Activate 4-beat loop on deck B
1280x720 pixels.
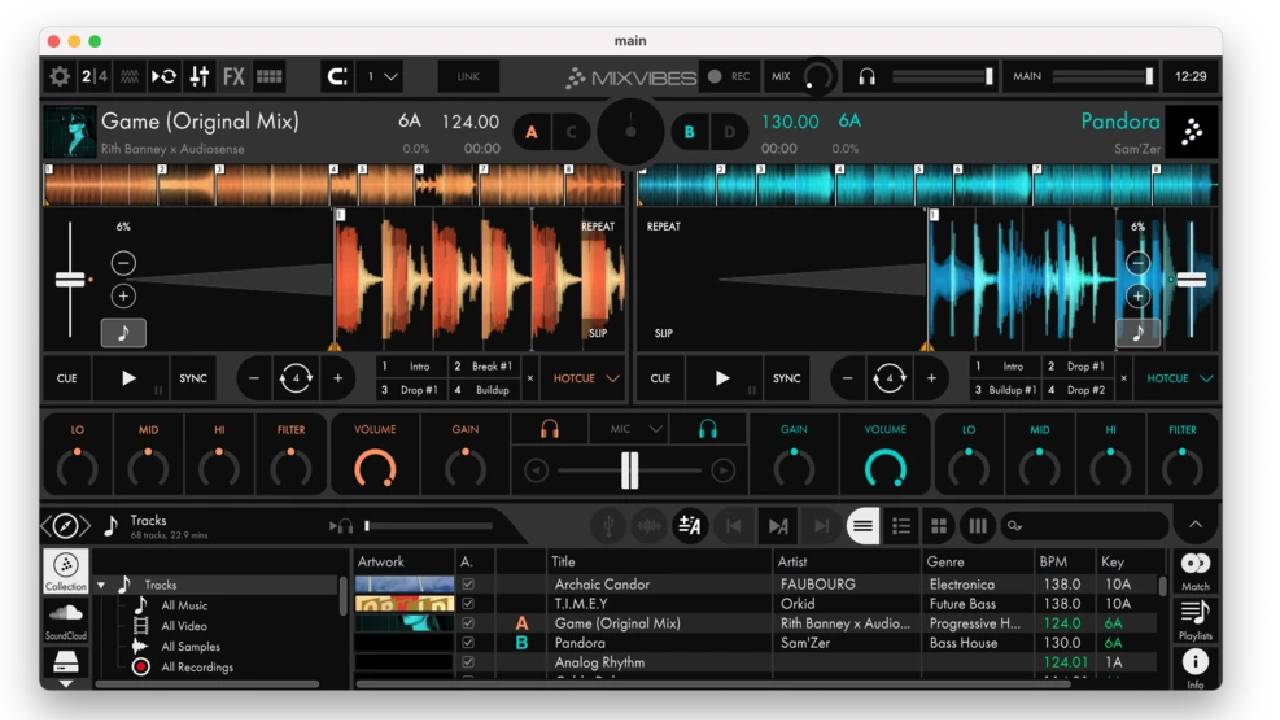click(x=890, y=378)
